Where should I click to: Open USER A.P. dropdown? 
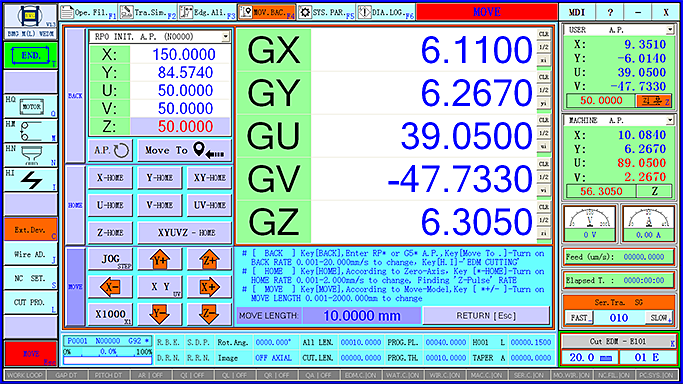pos(669,30)
